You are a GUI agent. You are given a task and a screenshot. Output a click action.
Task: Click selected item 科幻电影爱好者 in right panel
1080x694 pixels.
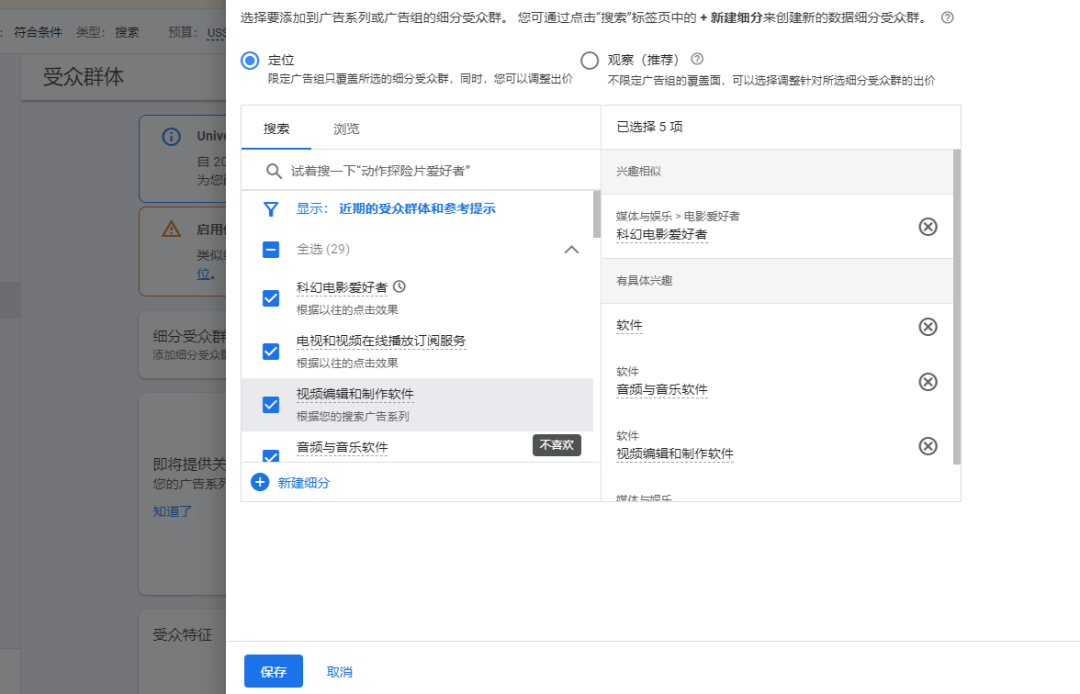(x=661, y=235)
